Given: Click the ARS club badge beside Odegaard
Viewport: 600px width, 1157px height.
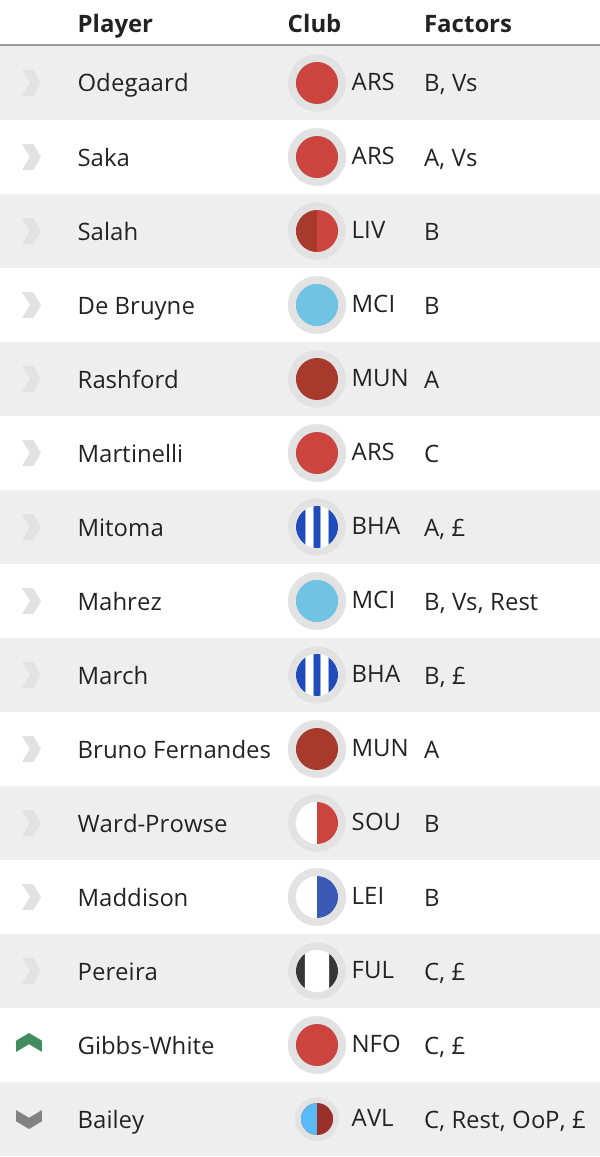Looking at the screenshot, I should (x=316, y=82).
